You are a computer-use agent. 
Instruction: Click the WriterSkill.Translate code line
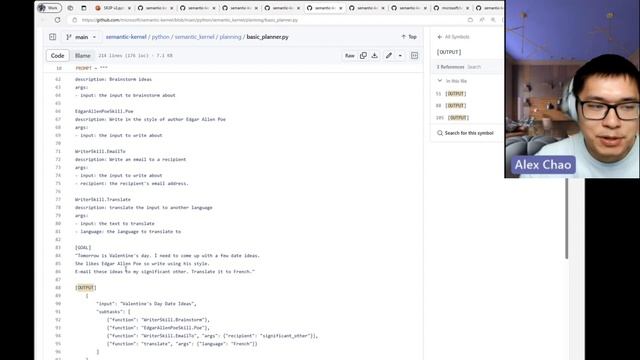tap(103, 200)
